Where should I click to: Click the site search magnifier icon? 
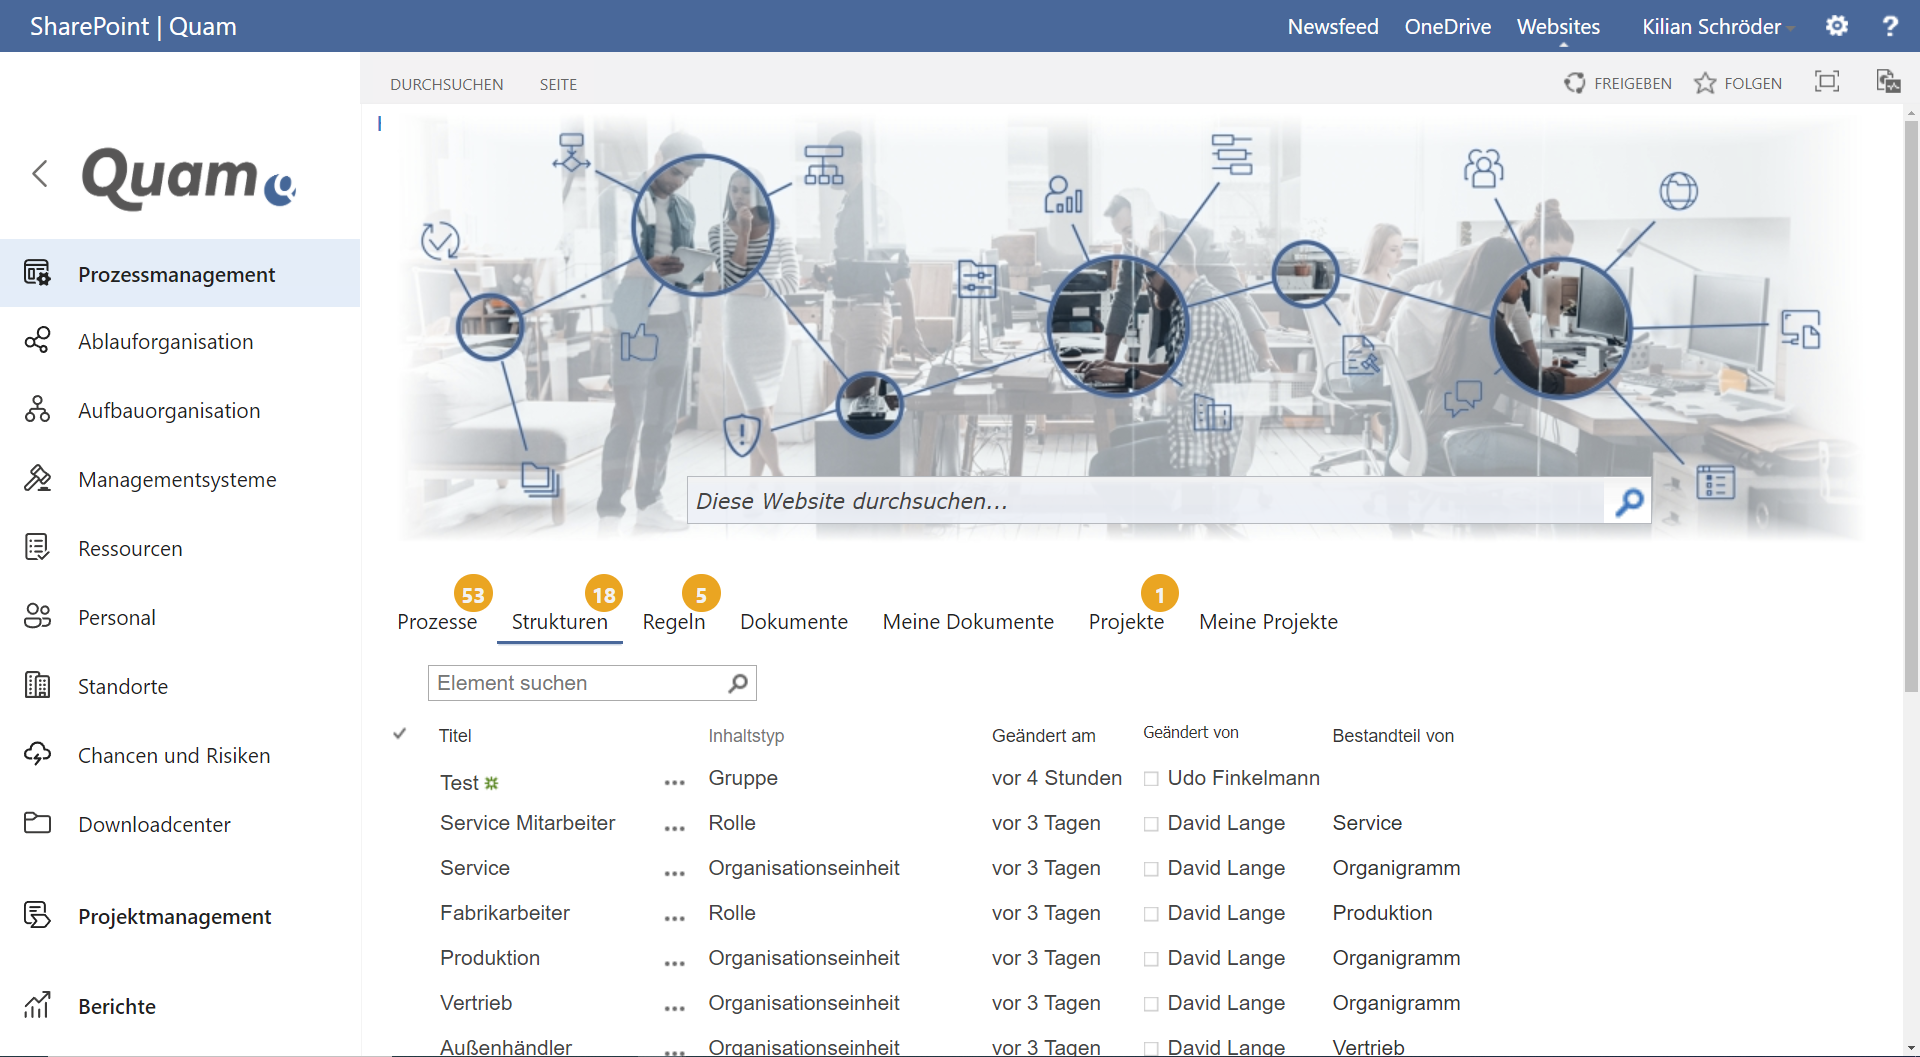[1629, 501]
